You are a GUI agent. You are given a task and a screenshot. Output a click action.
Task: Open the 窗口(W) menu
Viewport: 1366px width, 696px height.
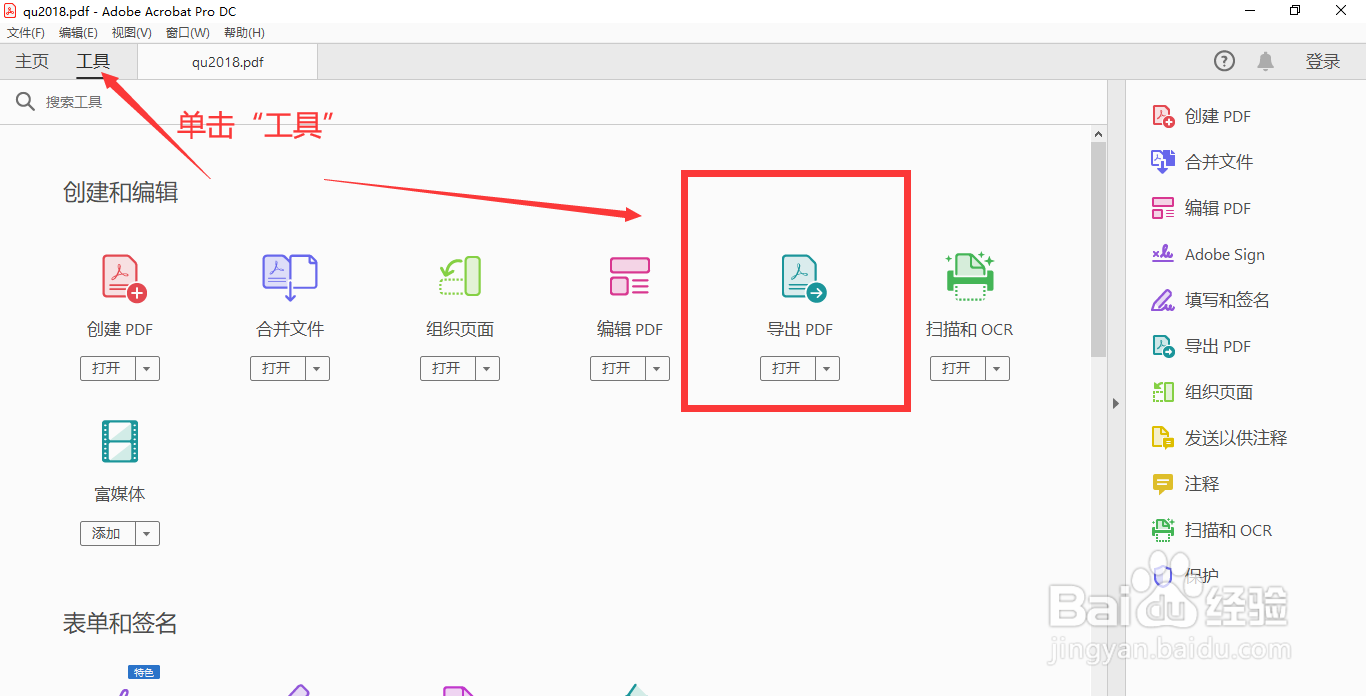[x=188, y=33]
